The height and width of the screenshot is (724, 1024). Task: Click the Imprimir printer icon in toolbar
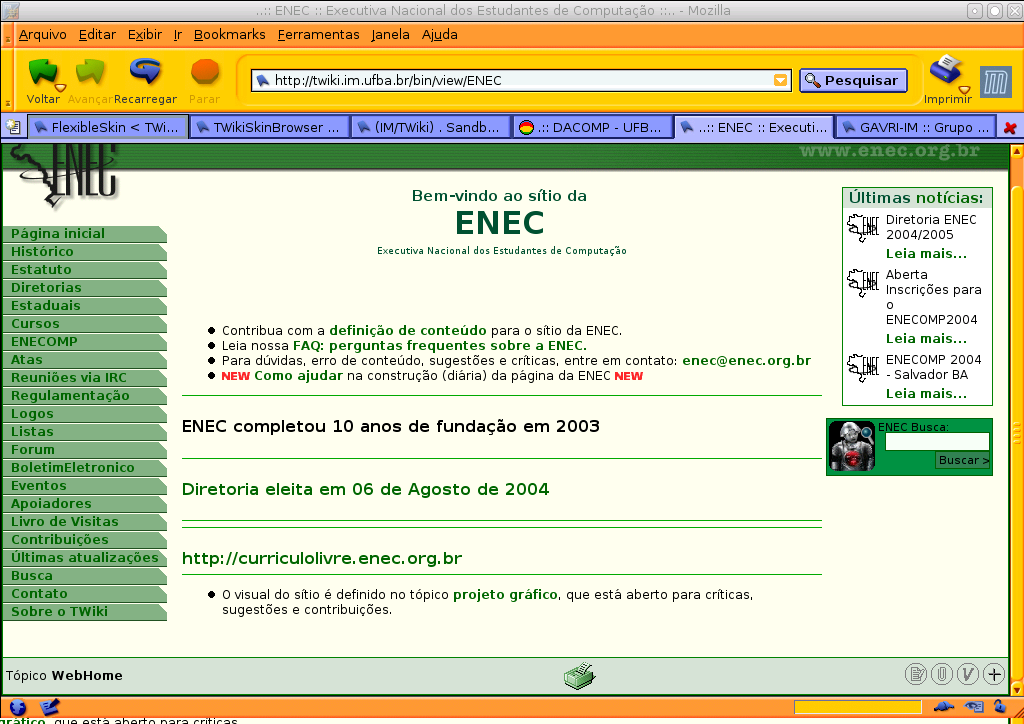tap(943, 70)
